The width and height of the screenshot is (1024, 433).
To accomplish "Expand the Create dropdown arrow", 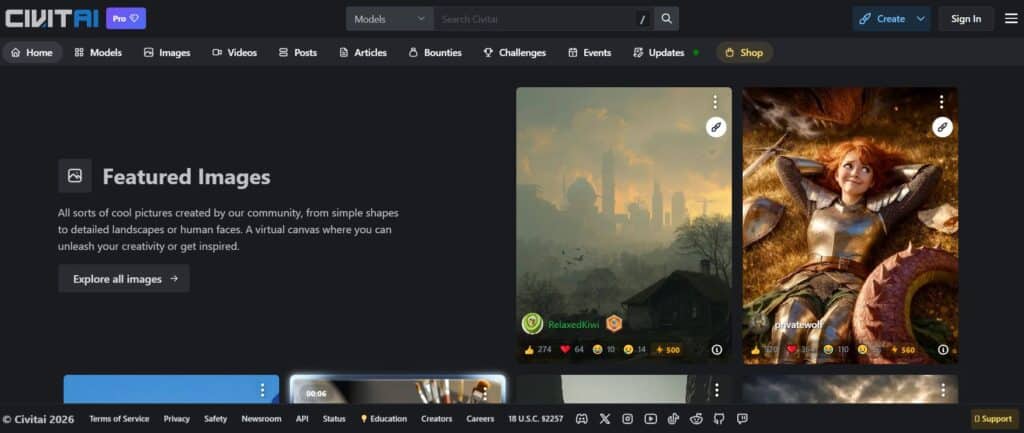I will 921,19.
